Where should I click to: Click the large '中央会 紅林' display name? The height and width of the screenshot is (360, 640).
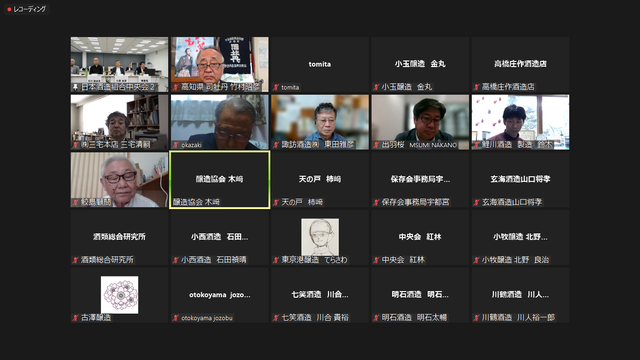click(x=420, y=236)
